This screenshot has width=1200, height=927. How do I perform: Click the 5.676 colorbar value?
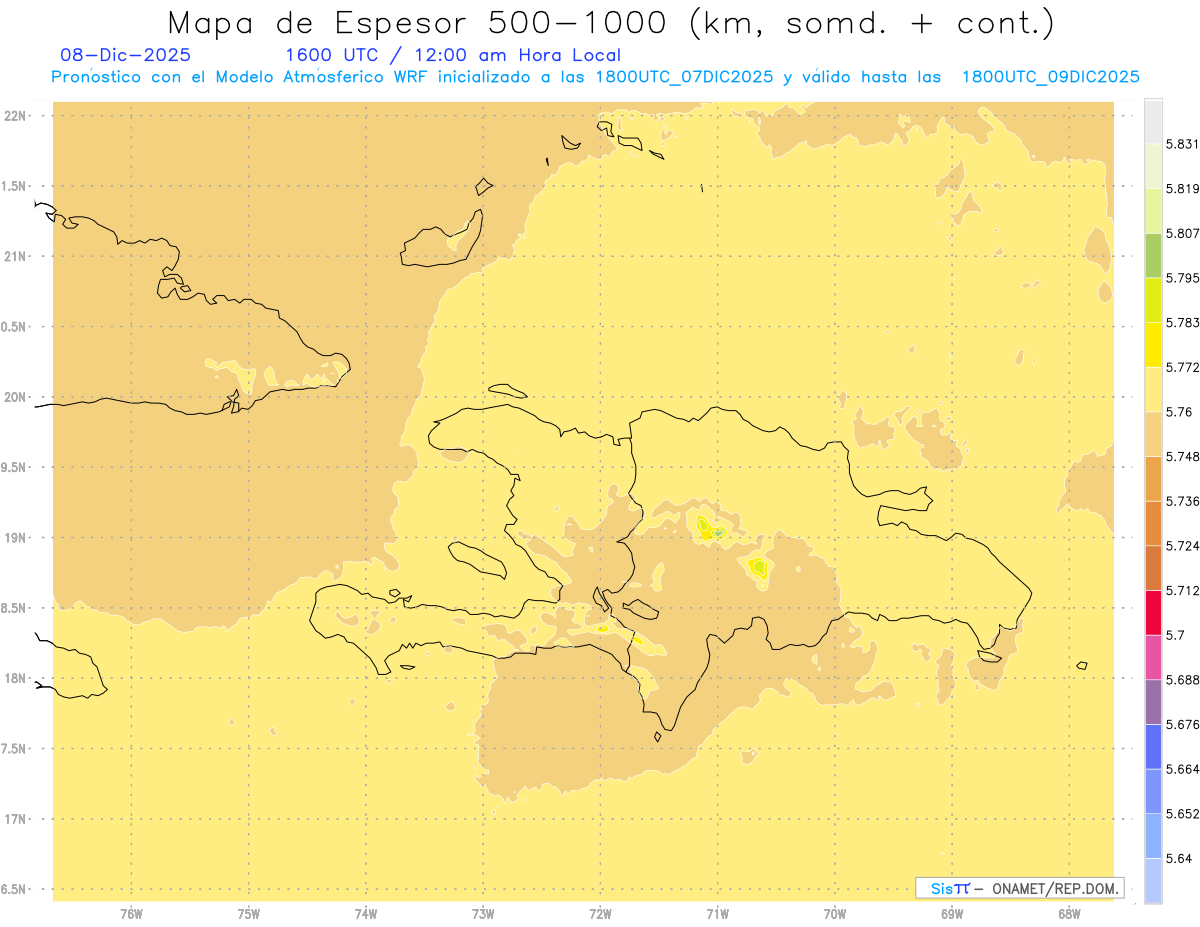coord(1182,724)
